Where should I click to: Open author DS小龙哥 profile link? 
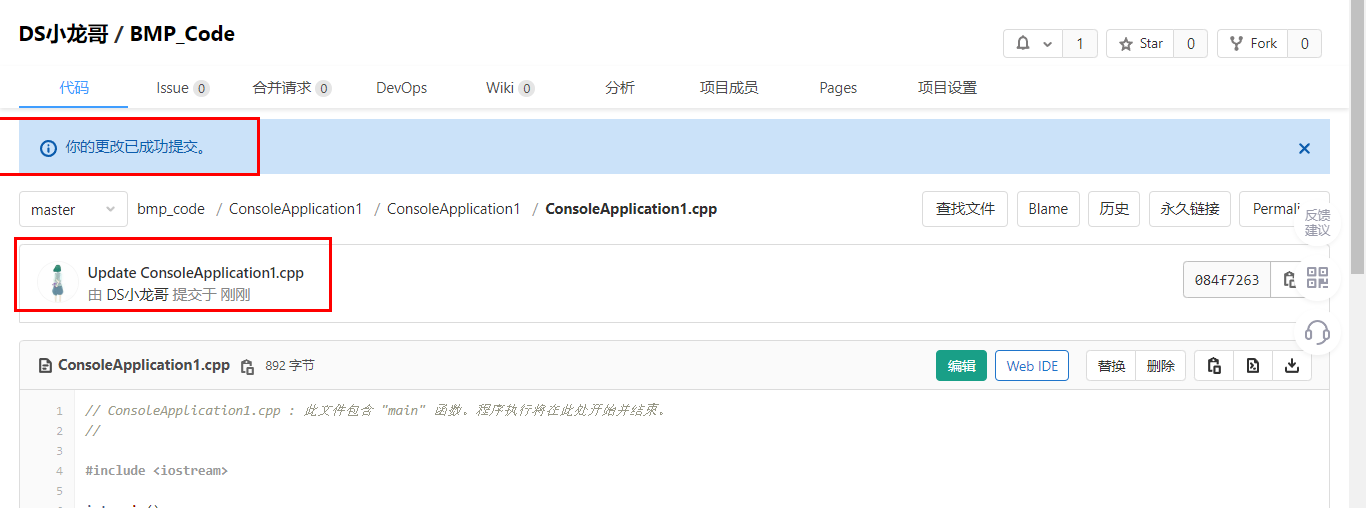(x=137, y=295)
